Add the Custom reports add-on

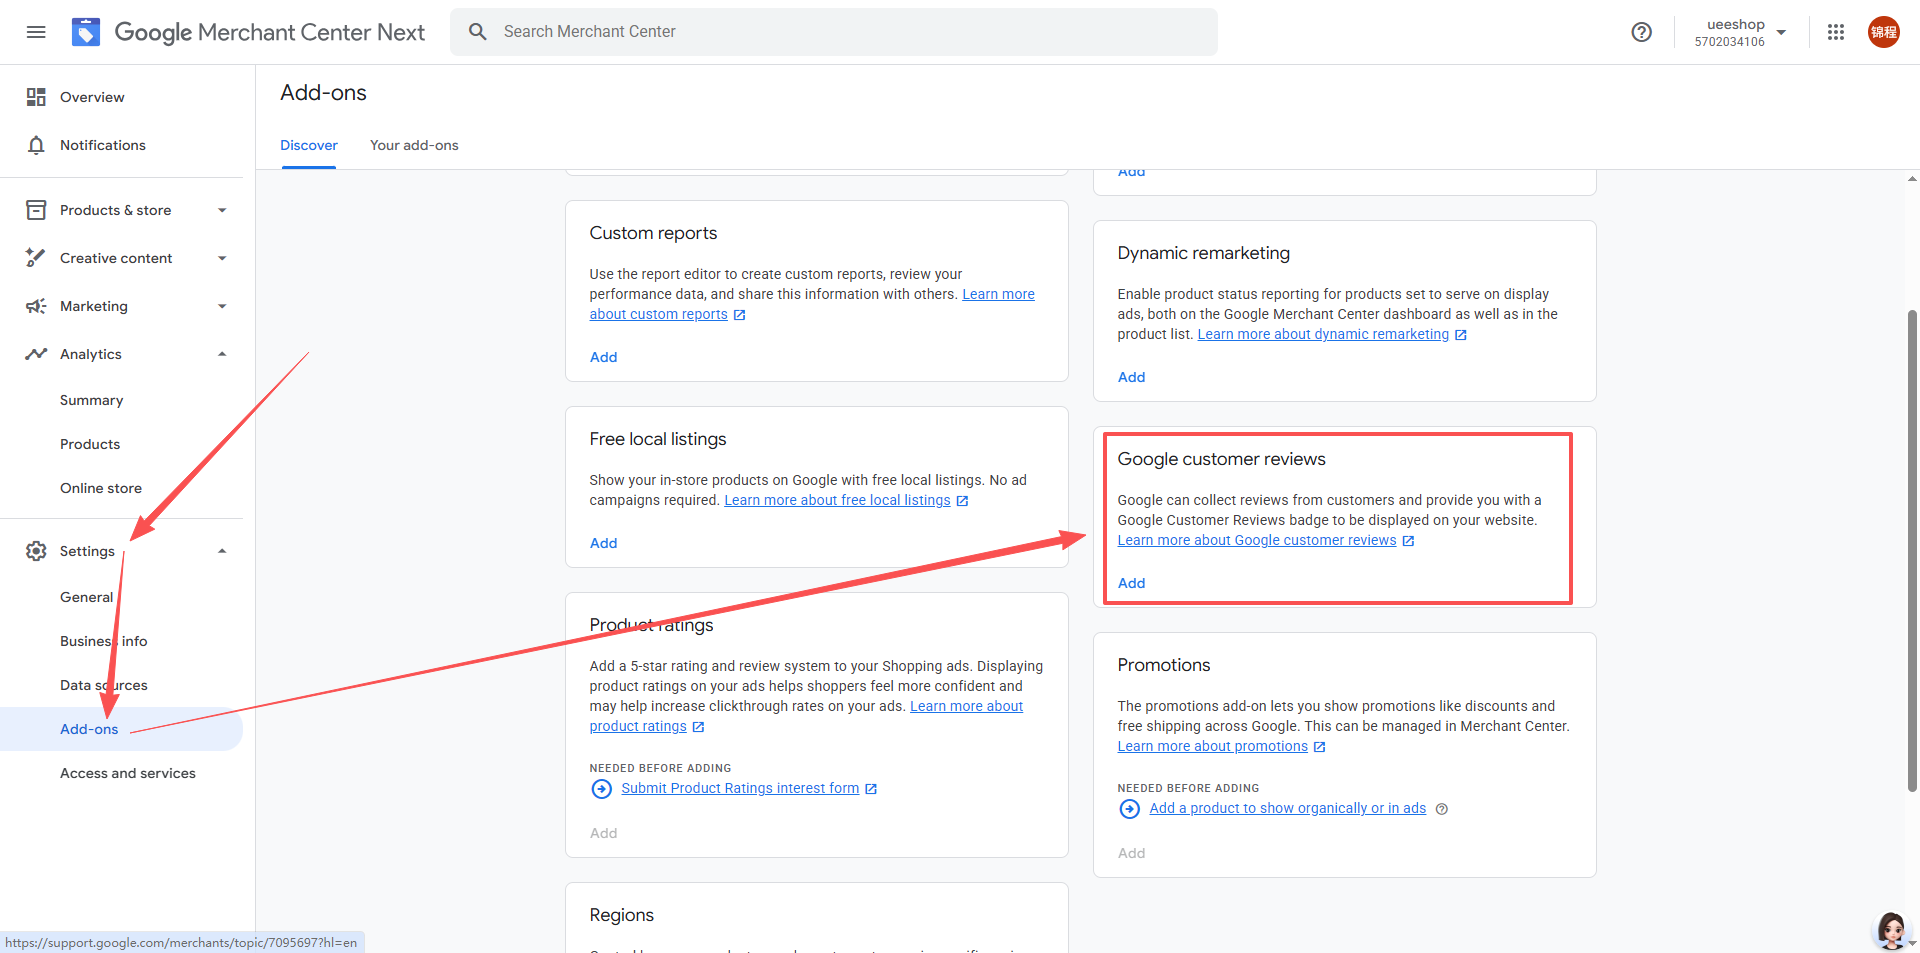[x=603, y=357]
